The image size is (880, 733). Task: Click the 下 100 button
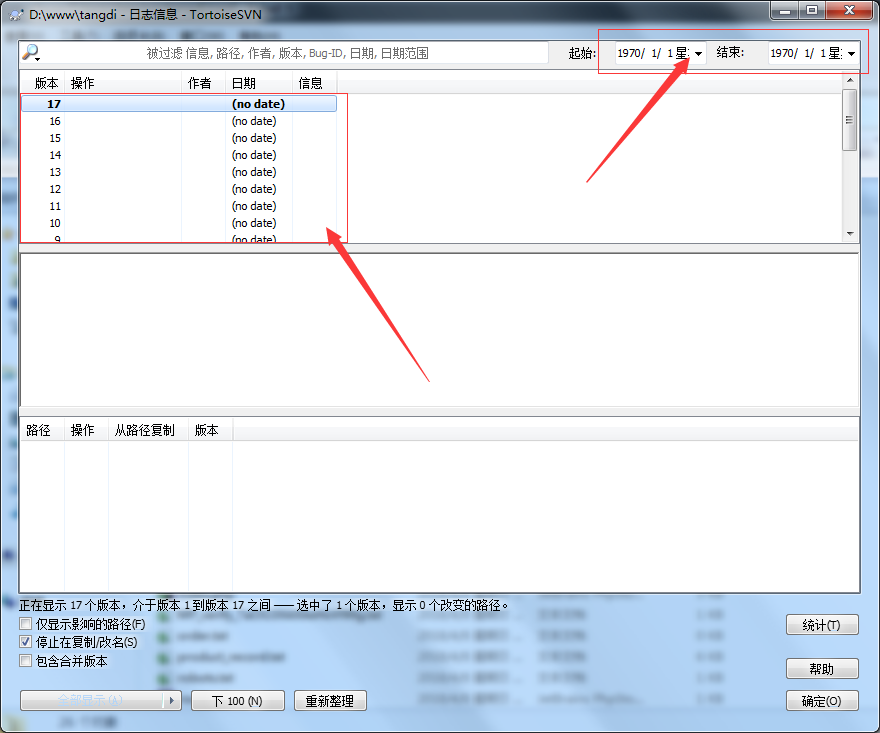pos(237,700)
